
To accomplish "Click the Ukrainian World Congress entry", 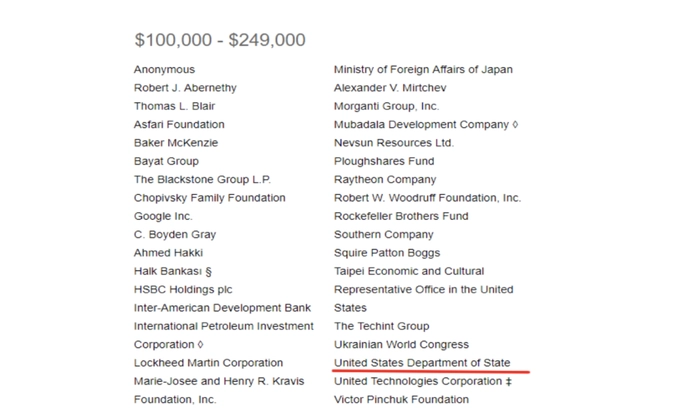I will point(401,345).
